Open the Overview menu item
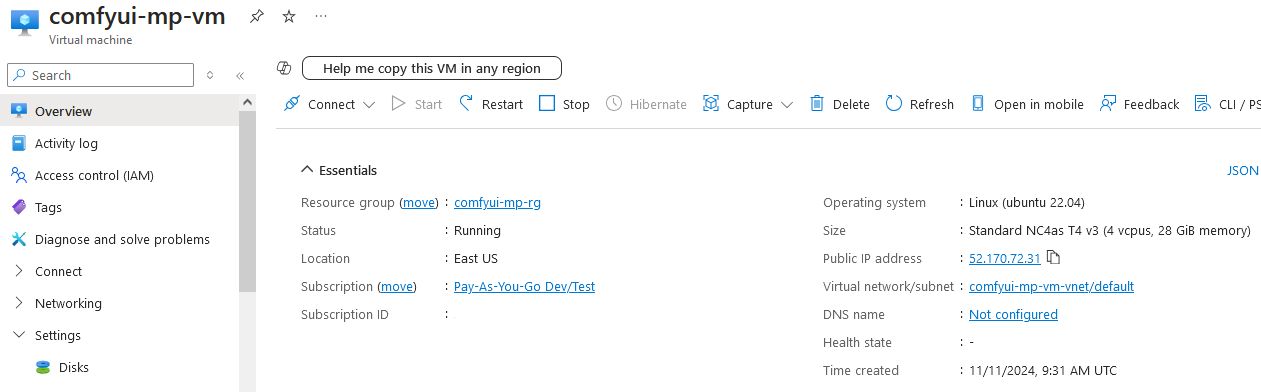Viewport: 1261px width, 392px height. (x=120, y=111)
